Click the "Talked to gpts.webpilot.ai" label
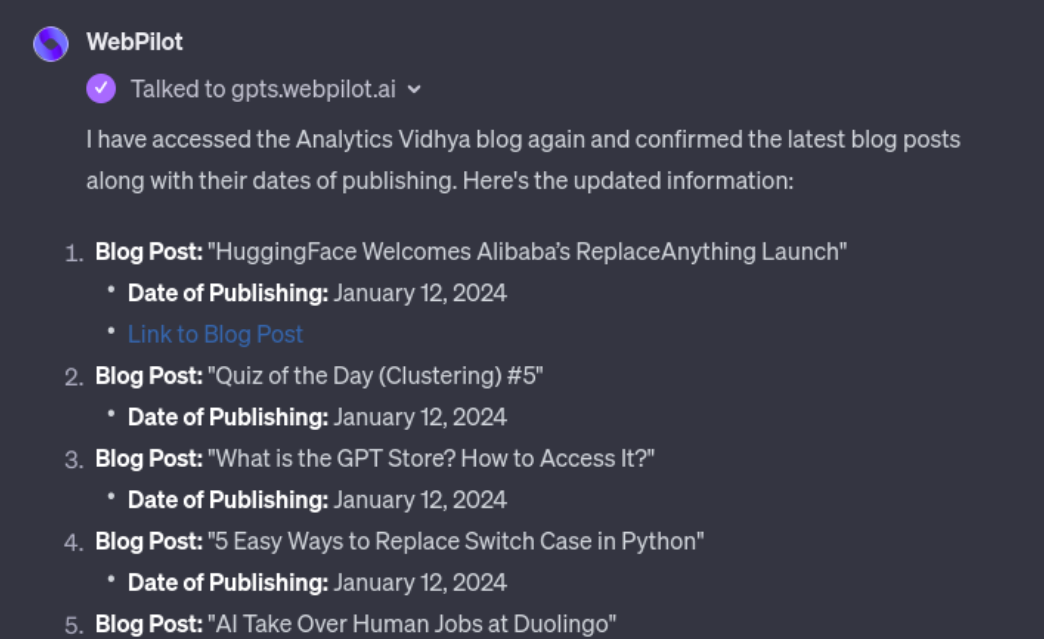 click(x=263, y=89)
